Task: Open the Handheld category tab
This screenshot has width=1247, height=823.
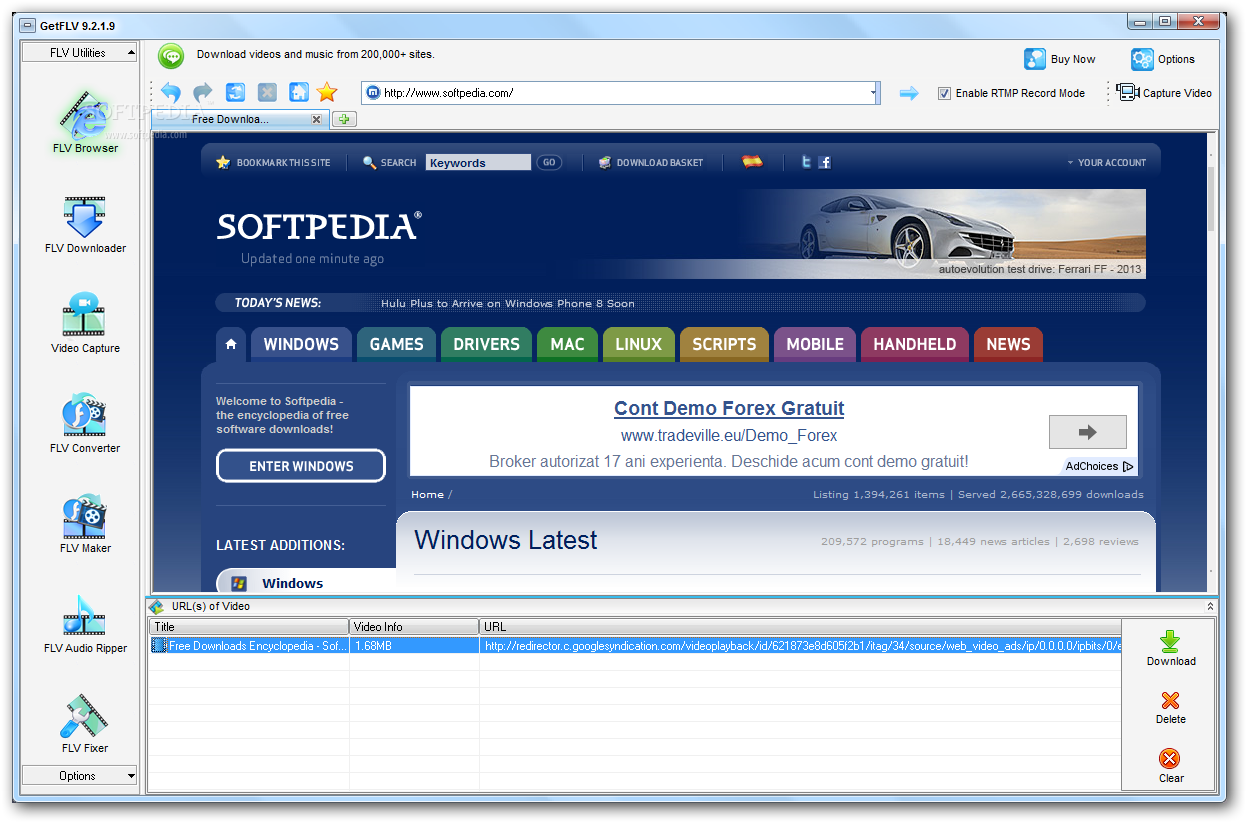Action: point(915,344)
